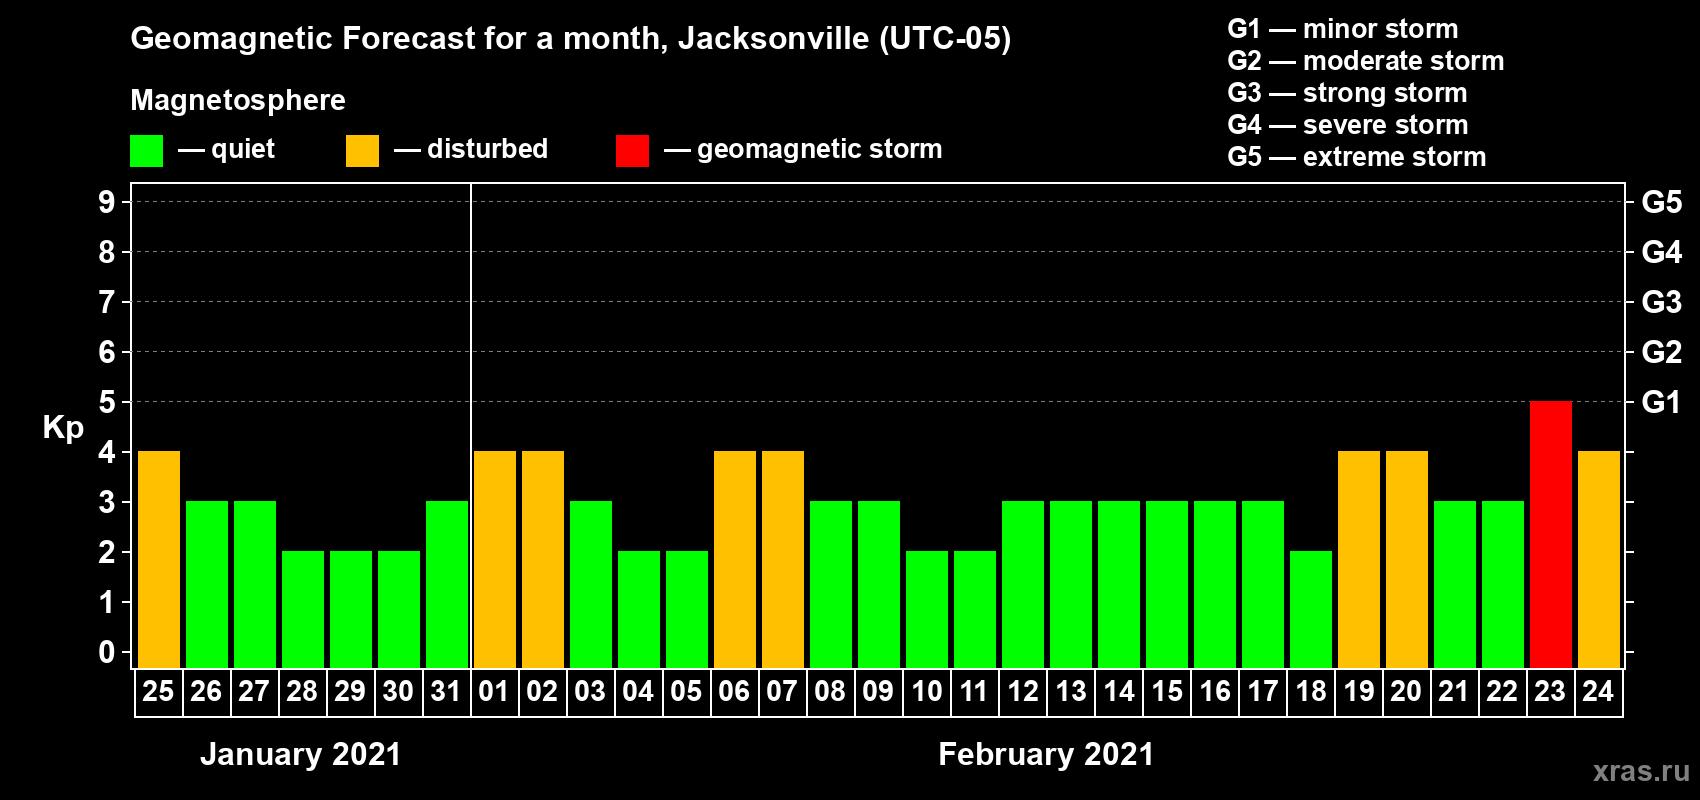The width and height of the screenshot is (1700, 800).
Task: Click the G5 label on right axis
Action: pyautogui.click(x=1661, y=202)
